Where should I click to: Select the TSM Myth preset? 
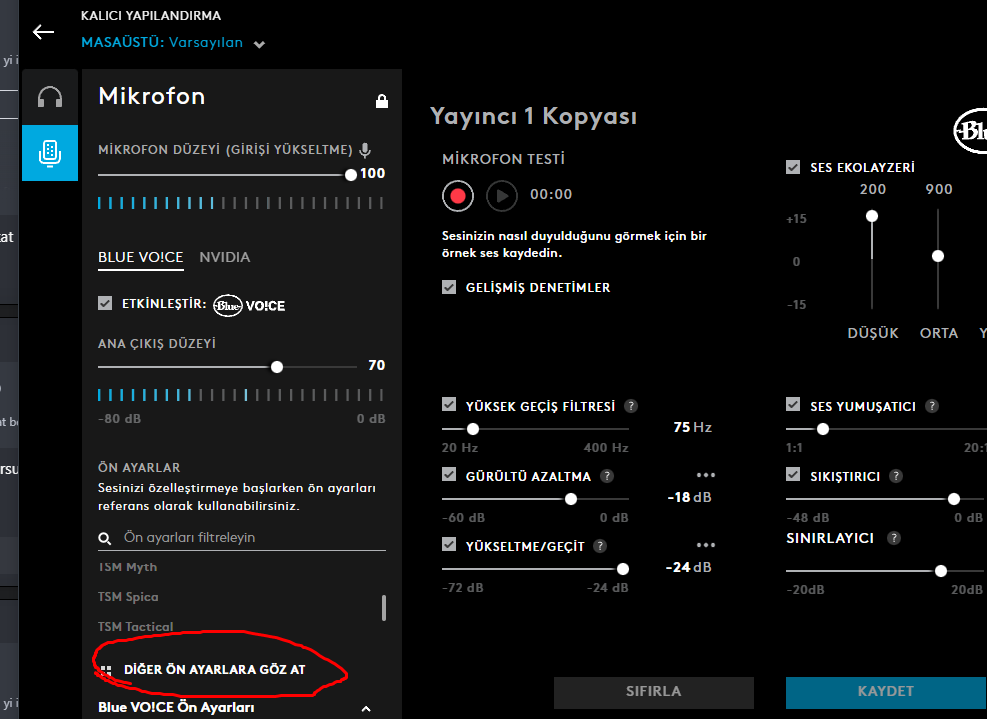point(128,567)
